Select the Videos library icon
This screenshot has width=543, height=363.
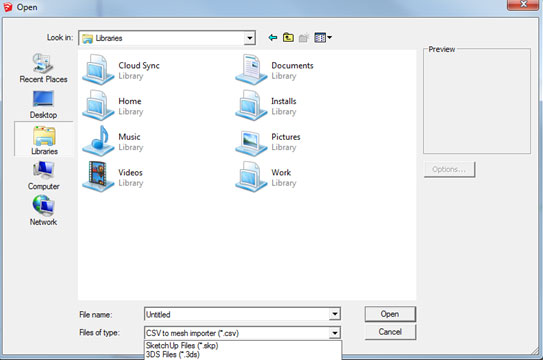98,176
